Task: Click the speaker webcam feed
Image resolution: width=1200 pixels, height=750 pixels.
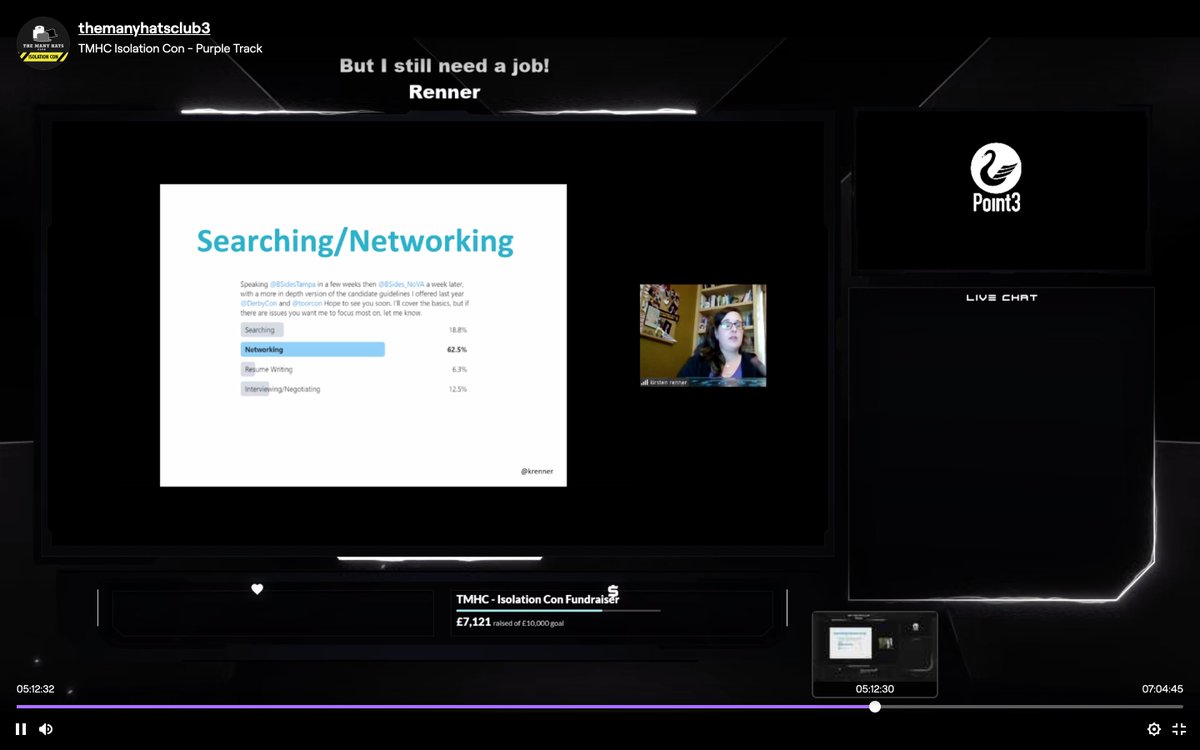Action: click(x=703, y=335)
